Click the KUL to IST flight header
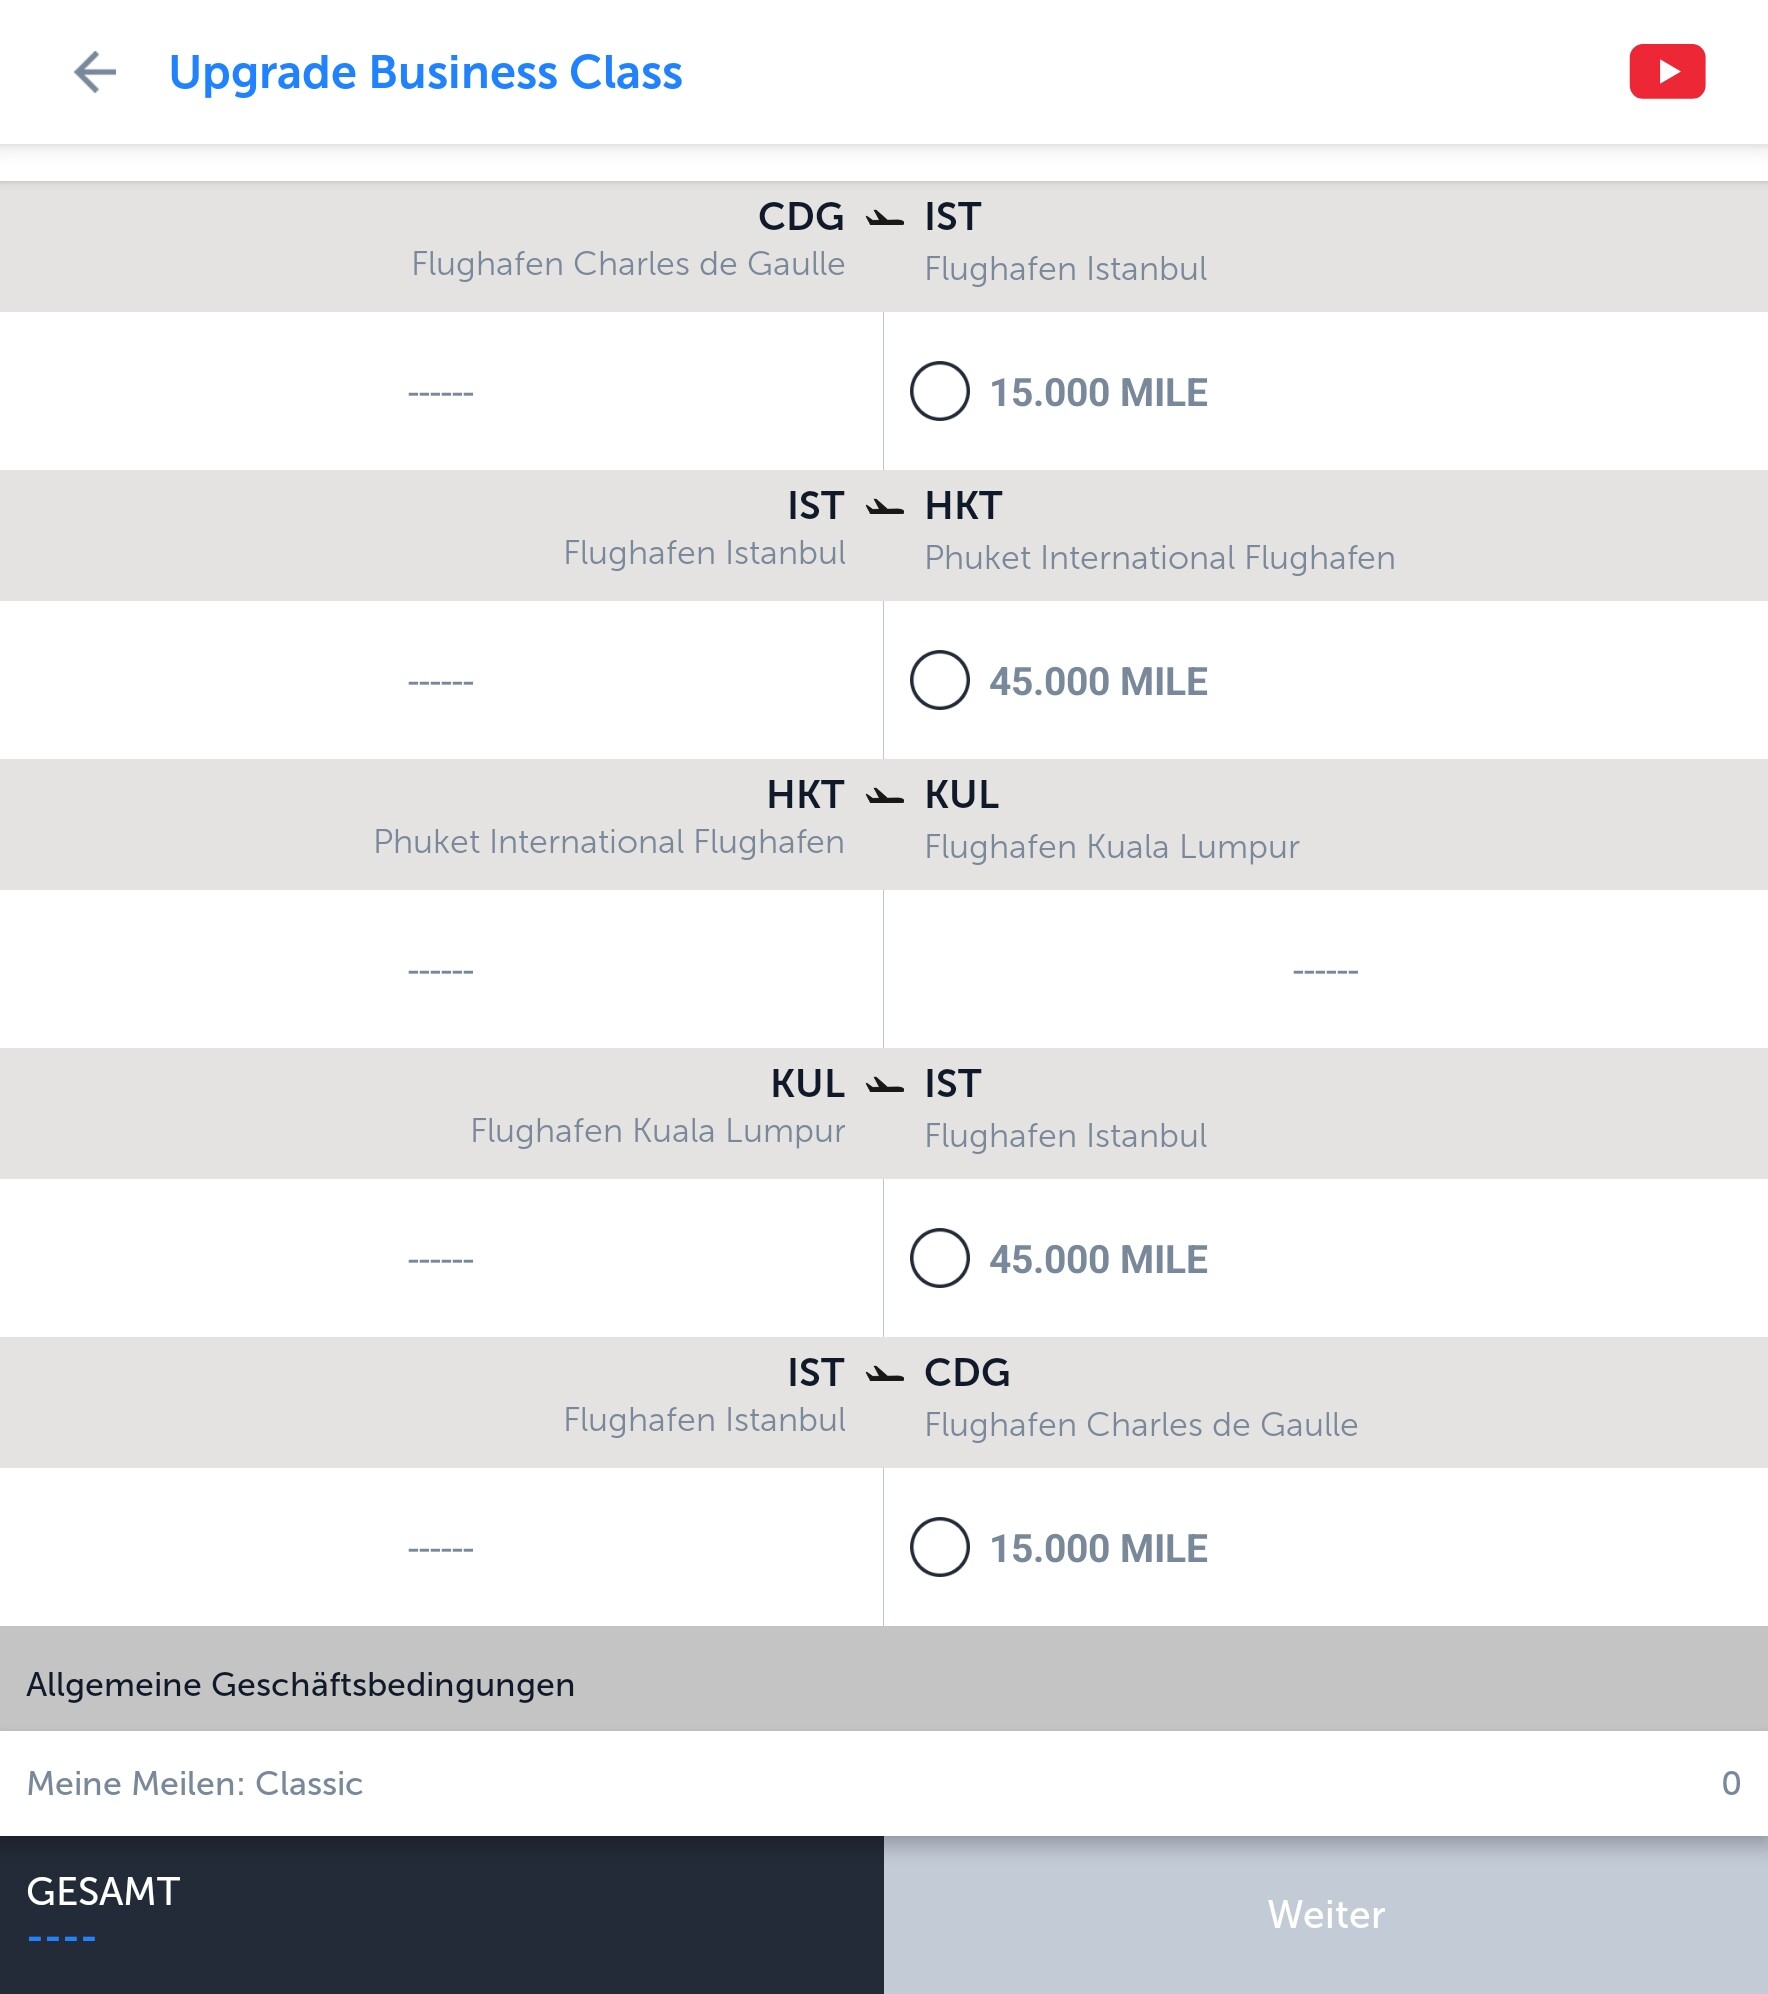 coord(884,1113)
